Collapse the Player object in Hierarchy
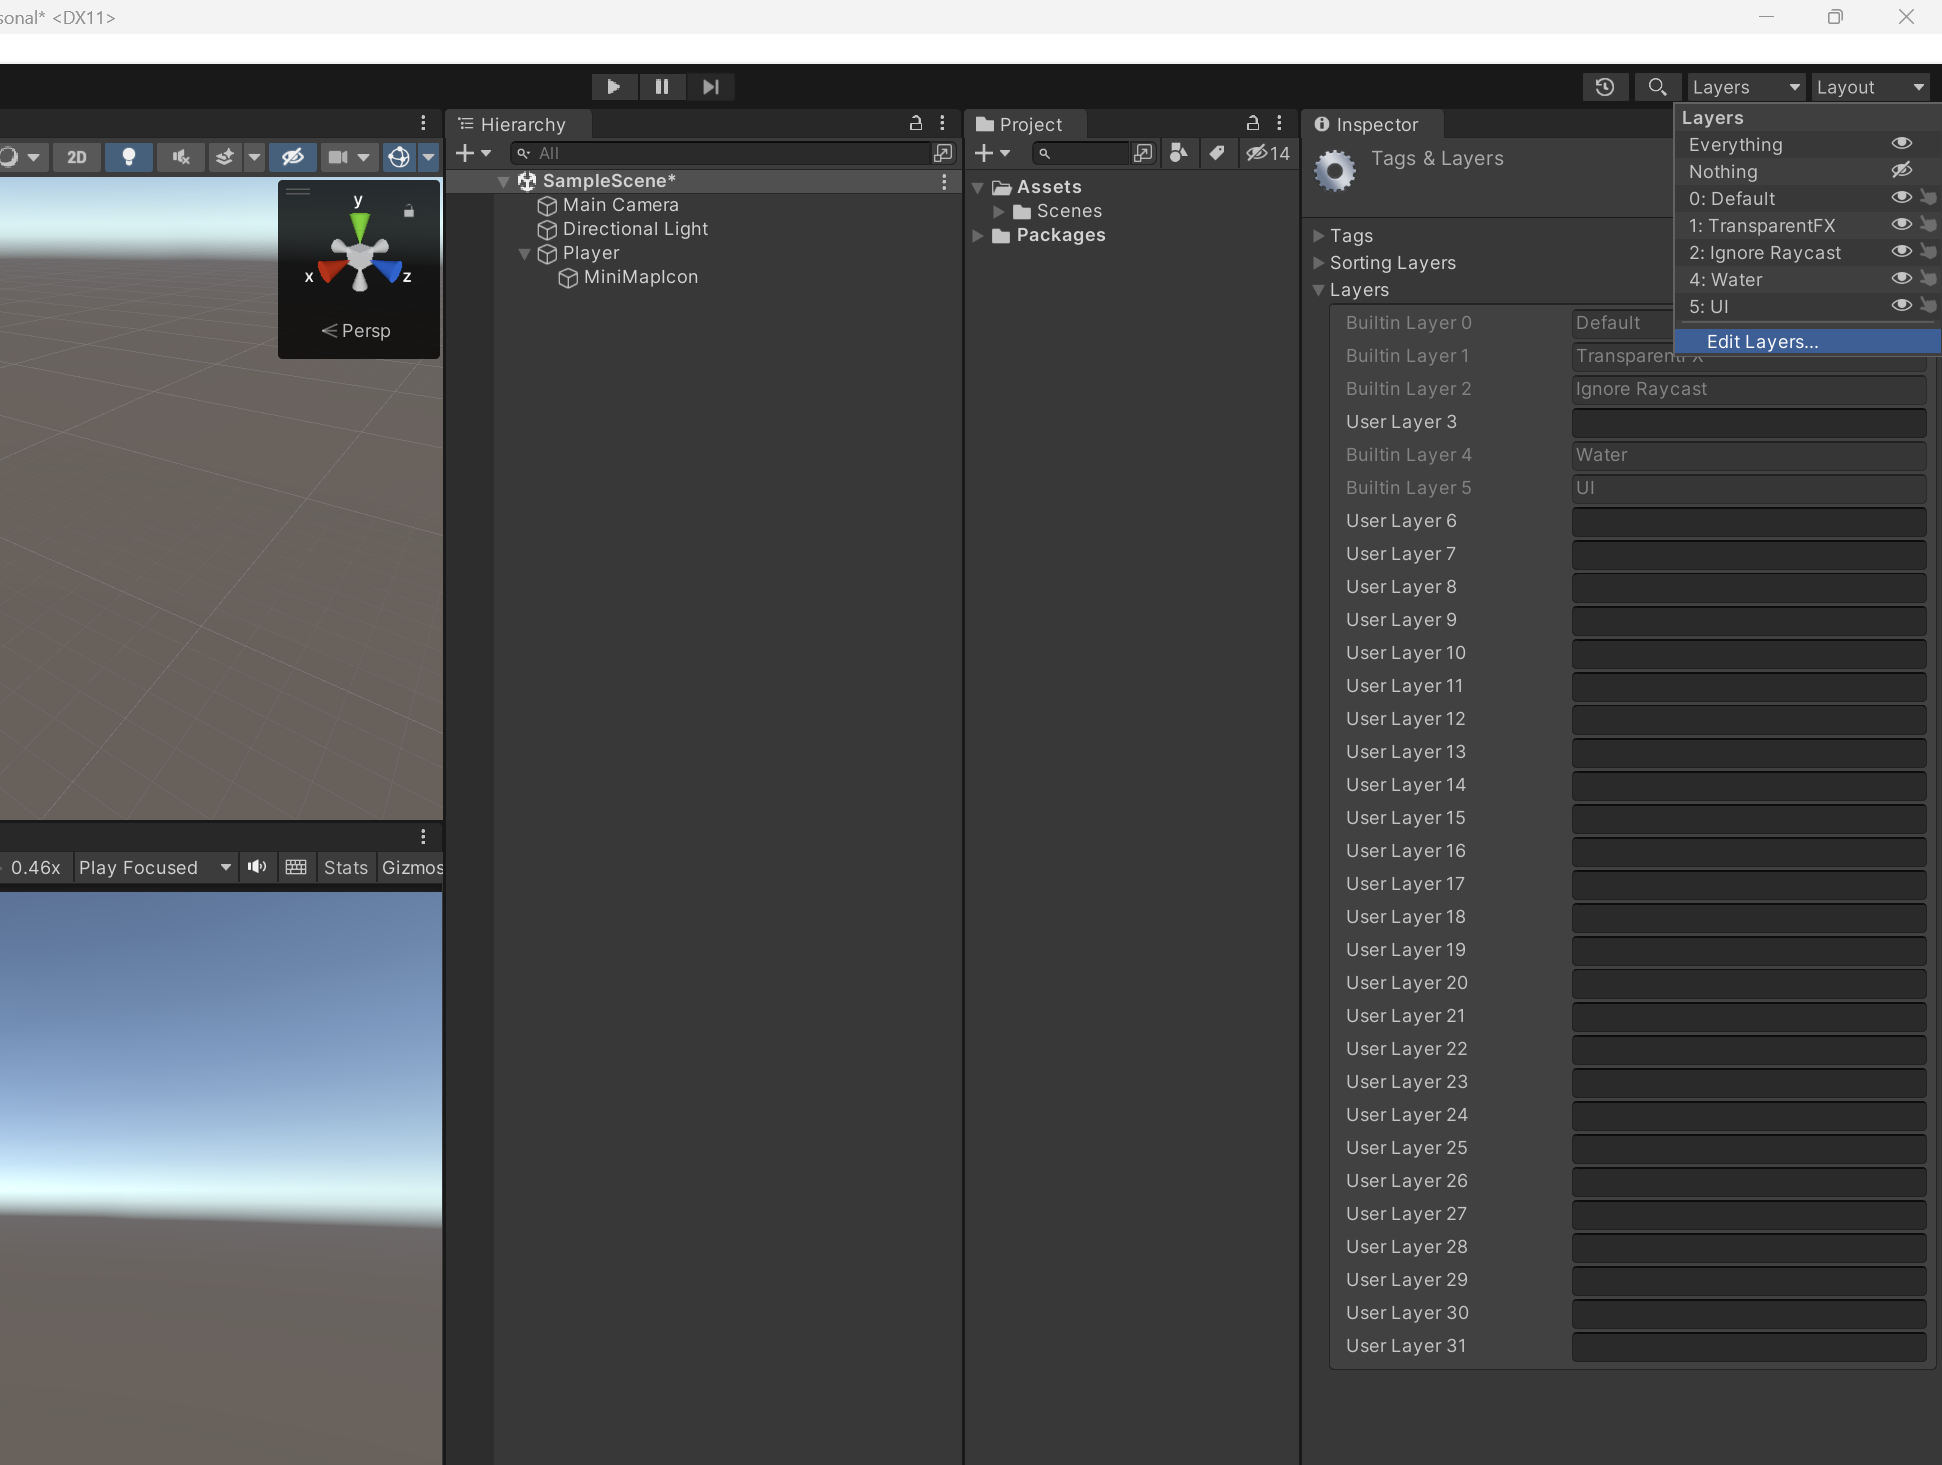Image resolution: width=1942 pixels, height=1465 pixels. (524, 254)
